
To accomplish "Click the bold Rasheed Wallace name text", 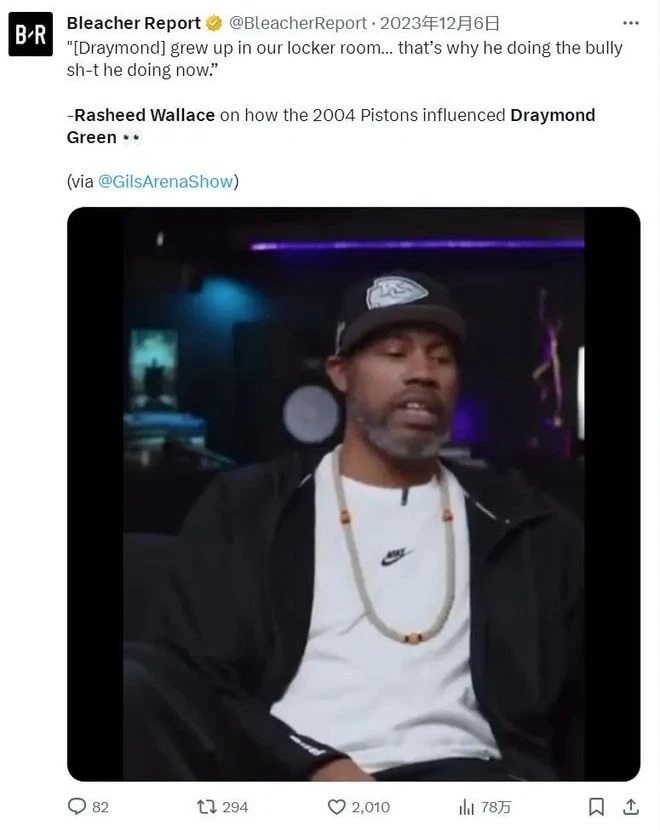I will (145, 115).
